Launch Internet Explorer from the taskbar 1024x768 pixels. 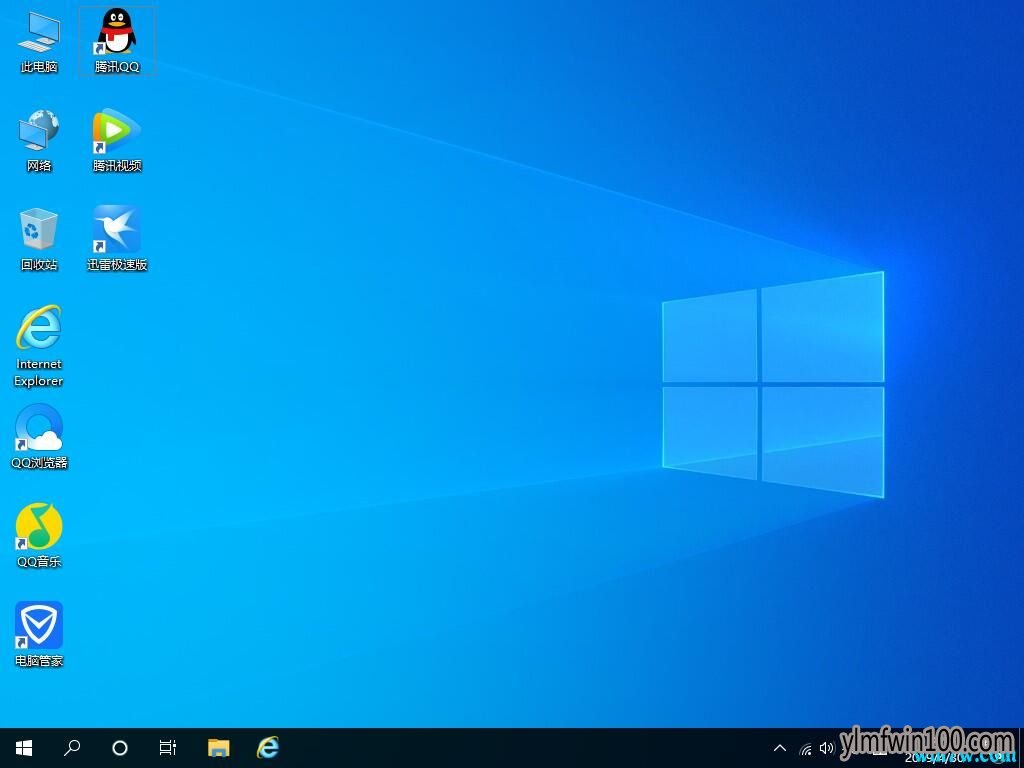267,748
